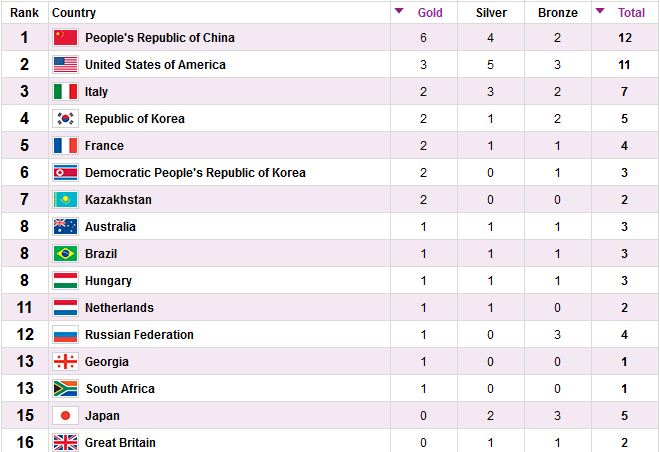Click the United States of America flag icon

tap(65, 64)
